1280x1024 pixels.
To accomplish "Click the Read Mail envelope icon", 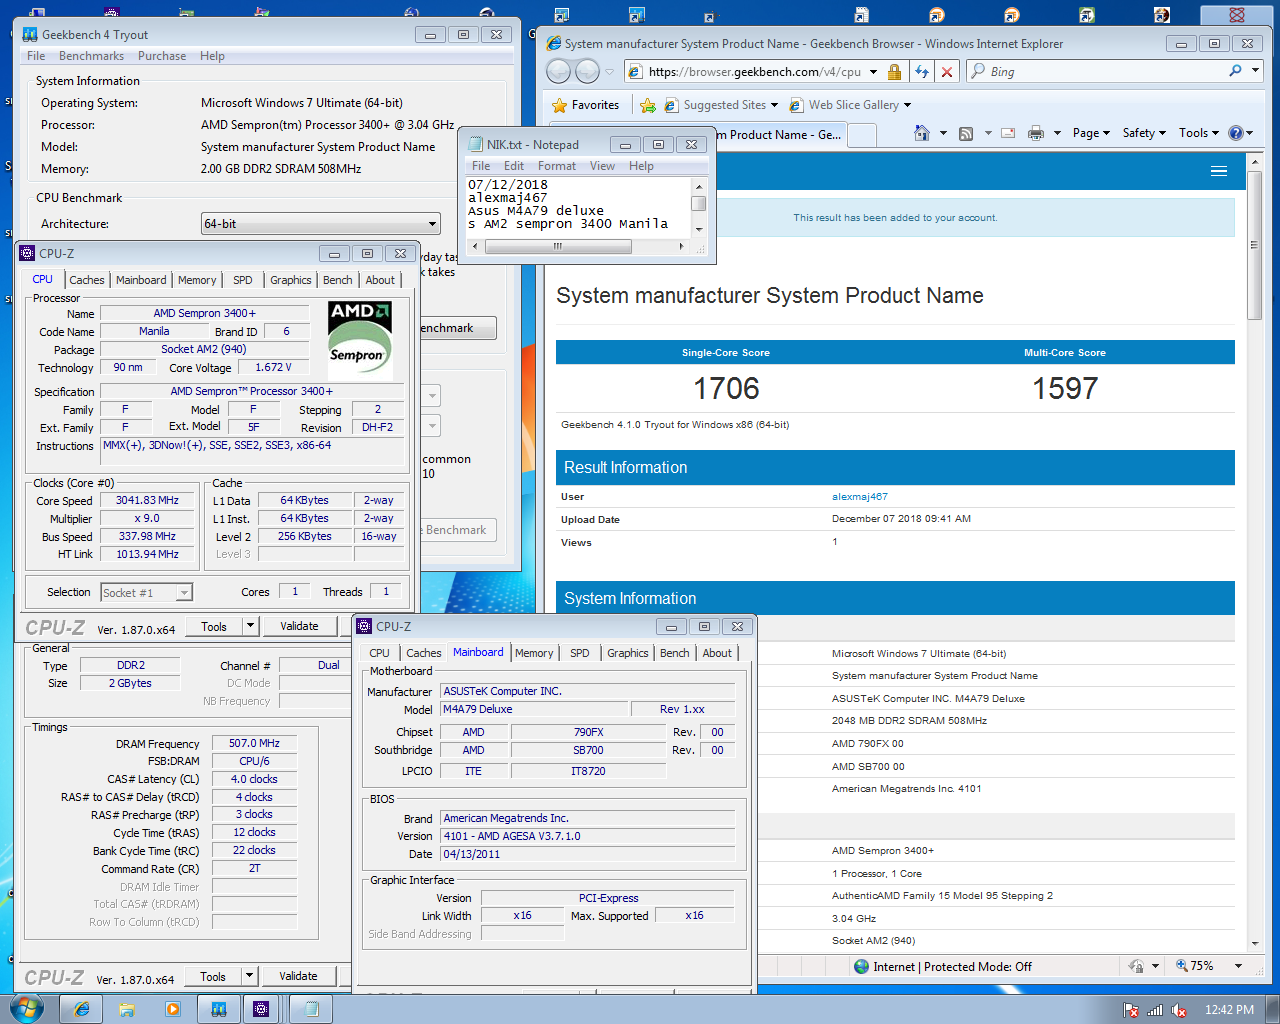I will [x=1008, y=133].
